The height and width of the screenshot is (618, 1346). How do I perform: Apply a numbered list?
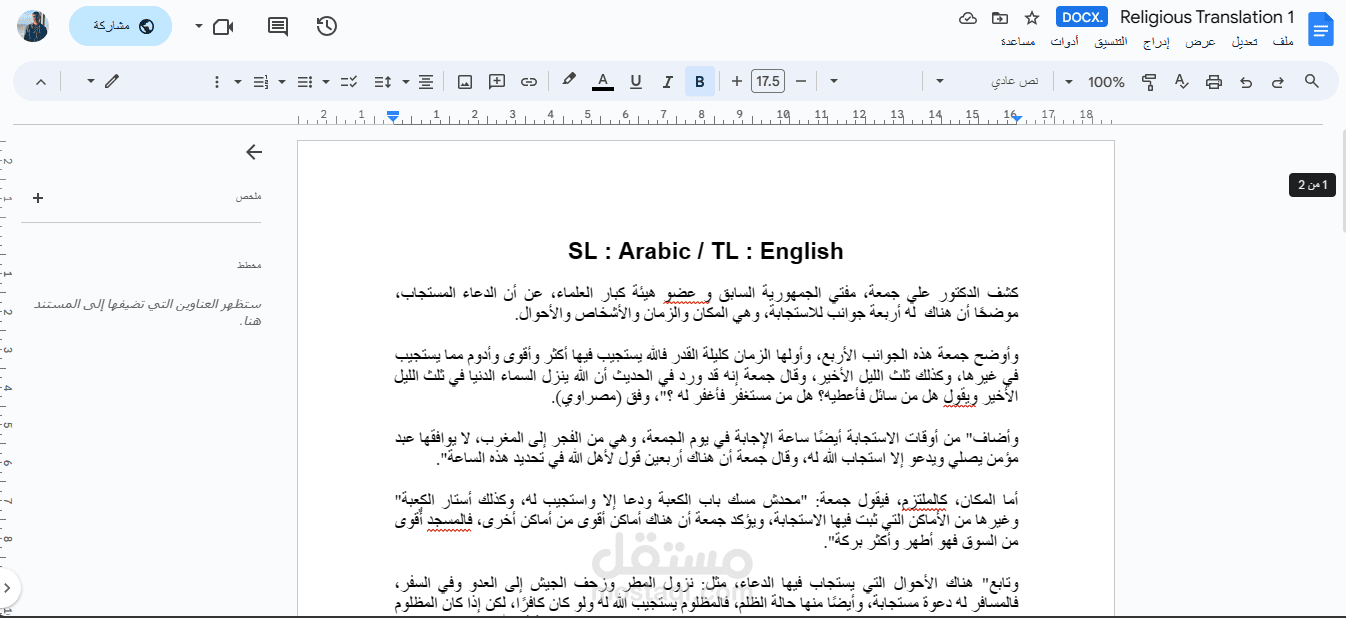[x=261, y=81]
